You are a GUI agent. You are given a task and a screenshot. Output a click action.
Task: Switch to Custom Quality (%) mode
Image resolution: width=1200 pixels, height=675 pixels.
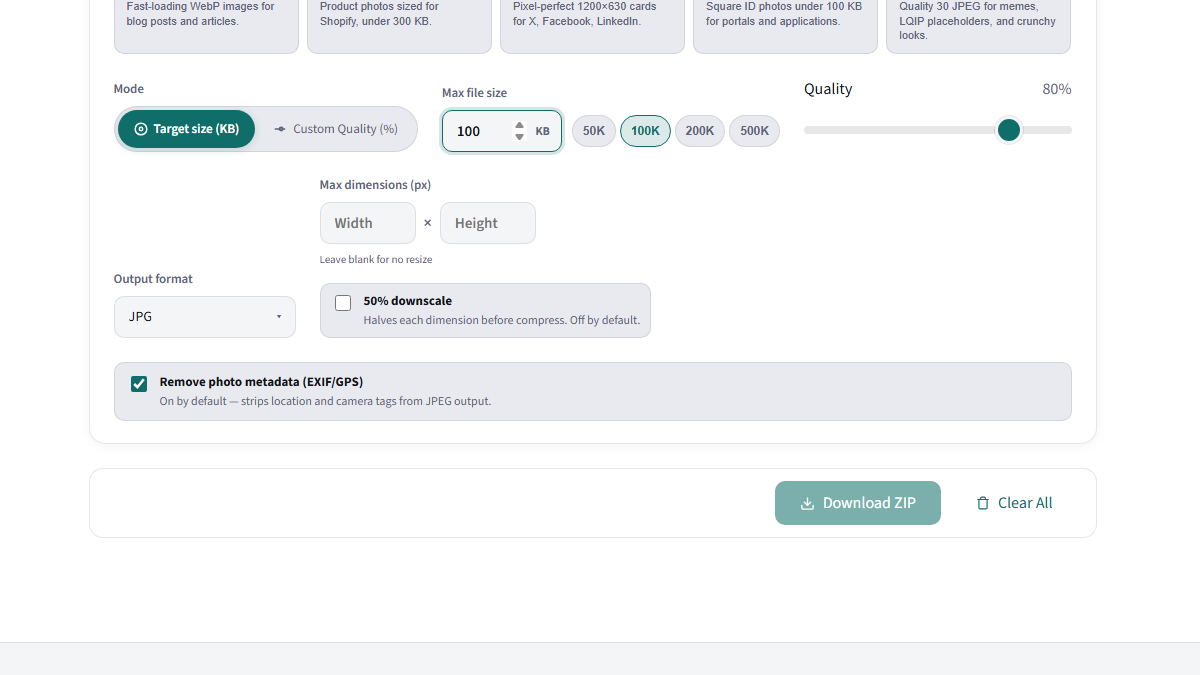pyautogui.click(x=336, y=129)
